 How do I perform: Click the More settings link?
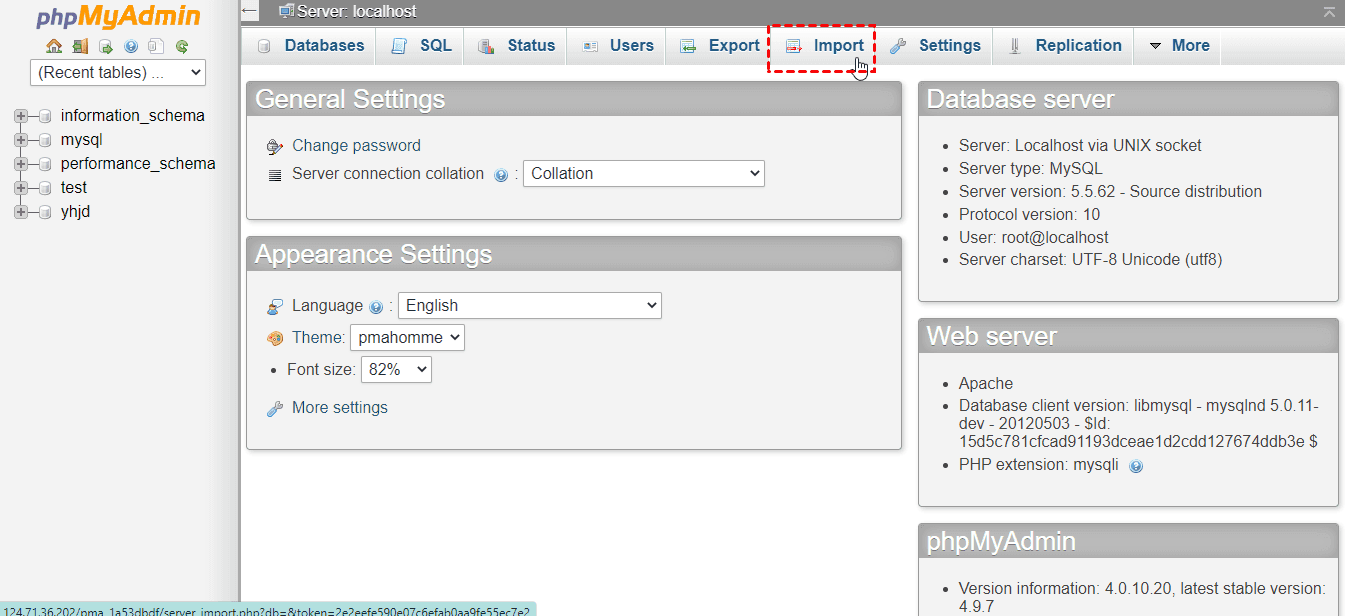(x=340, y=407)
